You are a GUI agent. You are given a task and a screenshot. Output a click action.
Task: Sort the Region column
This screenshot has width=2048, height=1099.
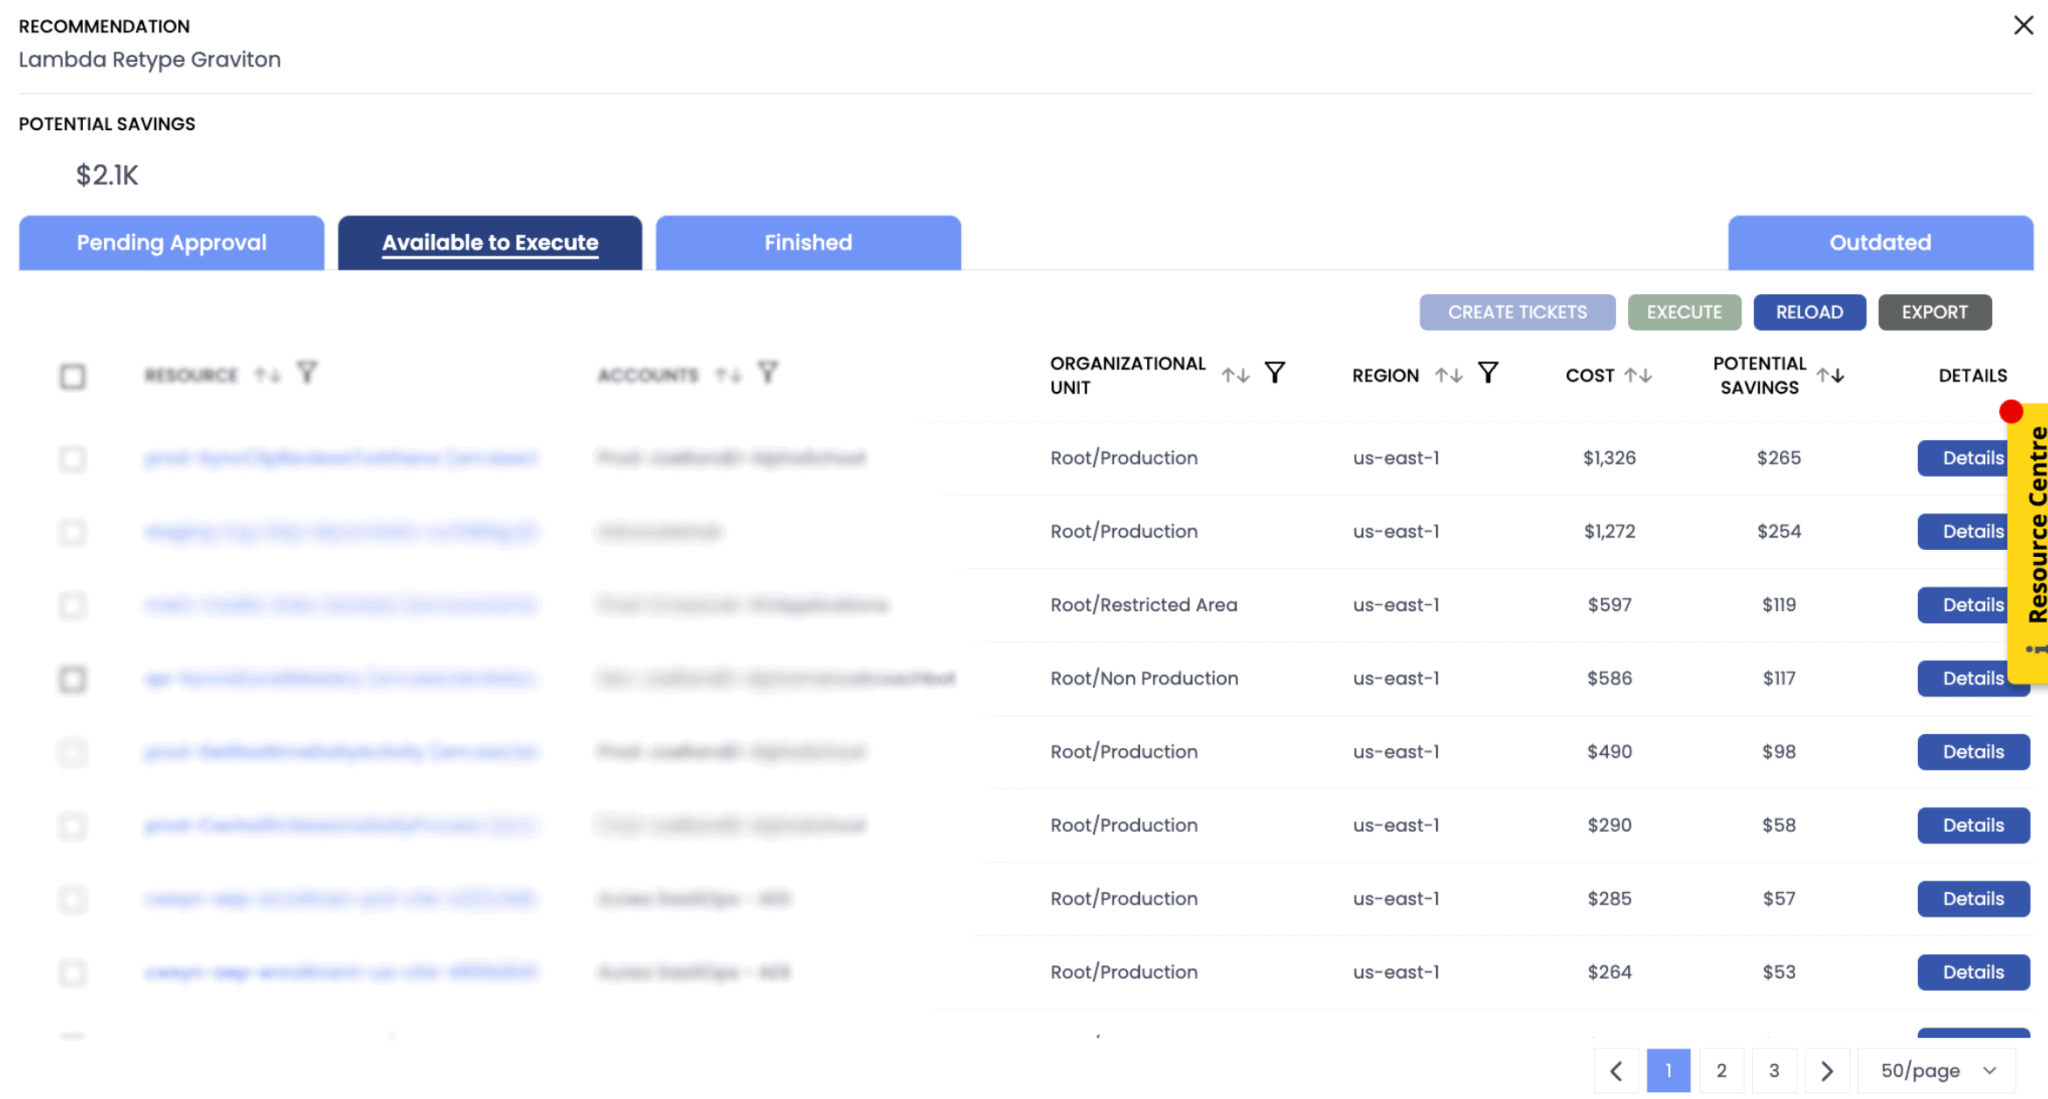(x=1448, y=375)
